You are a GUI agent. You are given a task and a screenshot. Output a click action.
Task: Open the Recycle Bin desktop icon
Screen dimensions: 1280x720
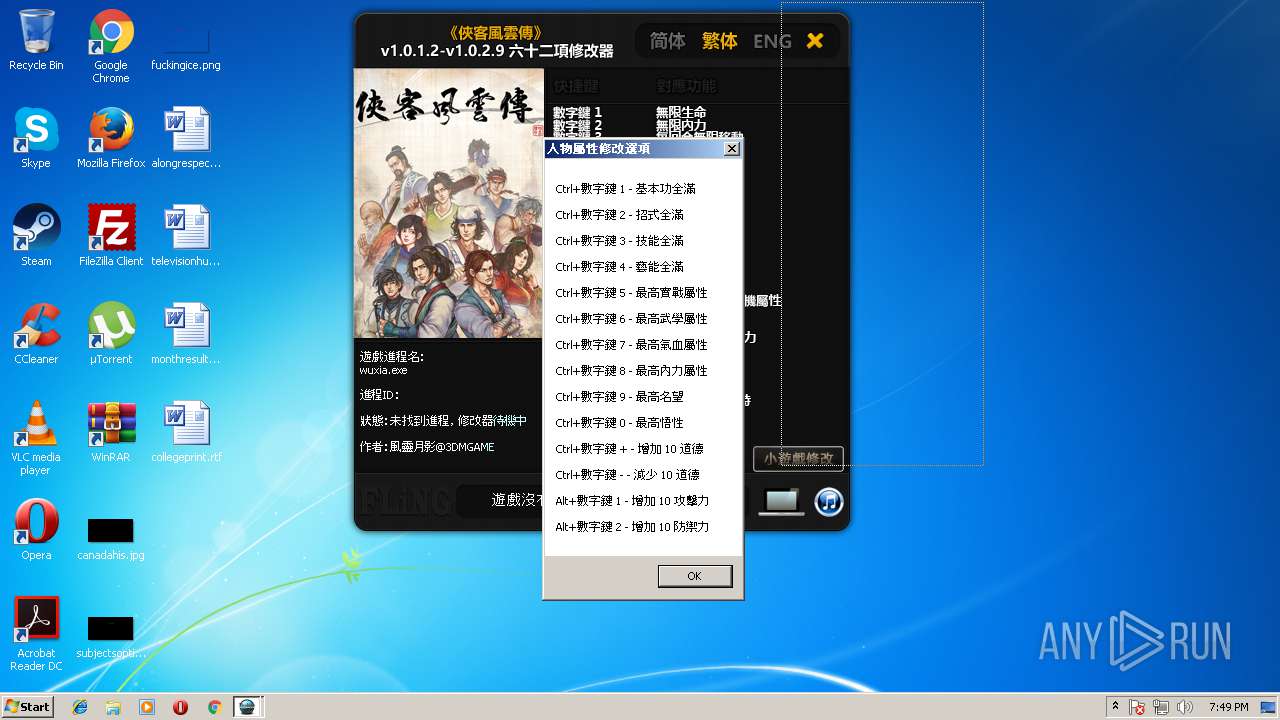click(x=36, y=40)
